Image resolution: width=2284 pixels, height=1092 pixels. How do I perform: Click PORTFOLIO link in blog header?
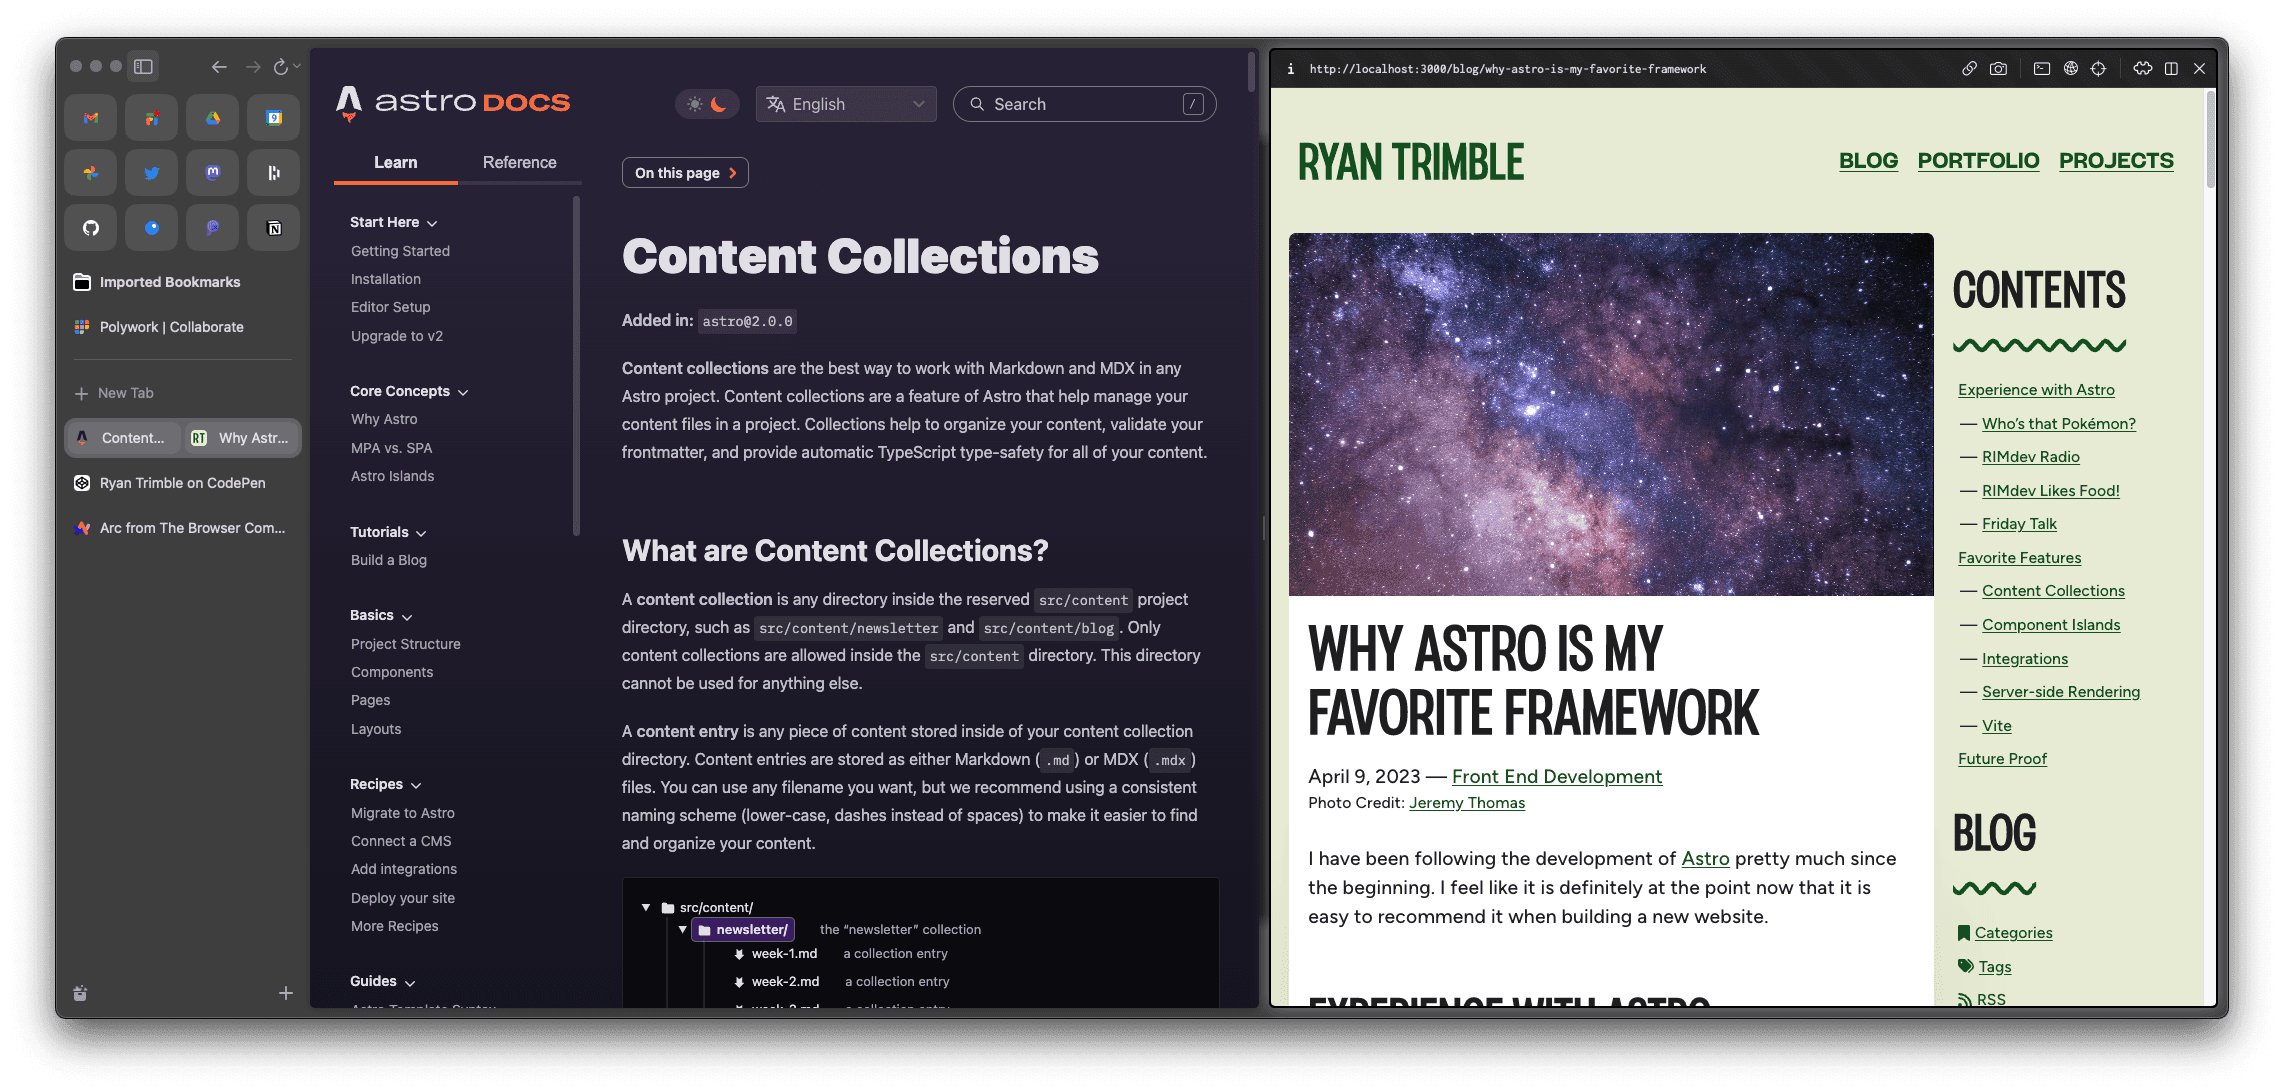(1977, 161)
